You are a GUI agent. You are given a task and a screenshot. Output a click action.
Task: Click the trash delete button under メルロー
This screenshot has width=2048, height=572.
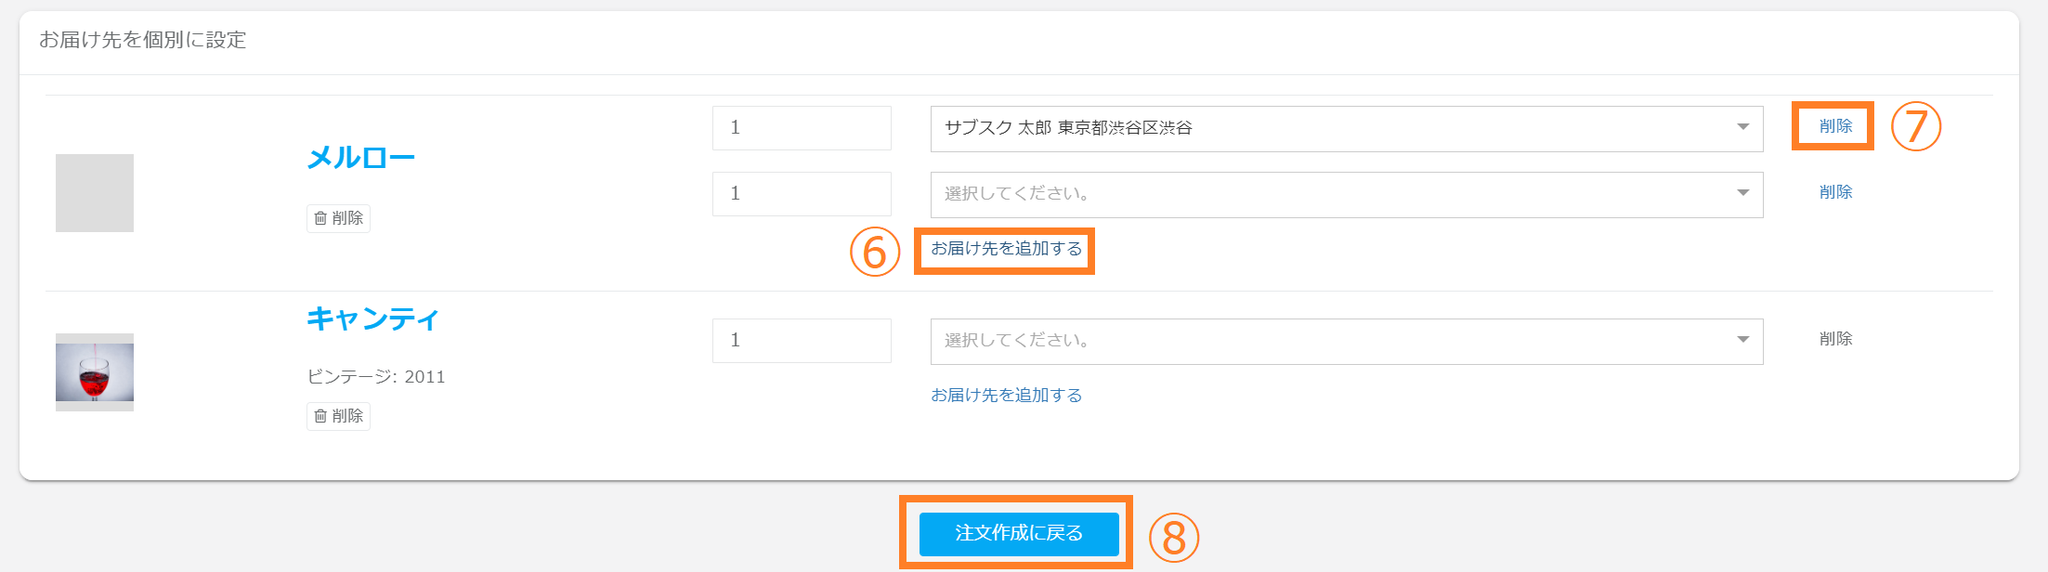click(x=338, y=218)
